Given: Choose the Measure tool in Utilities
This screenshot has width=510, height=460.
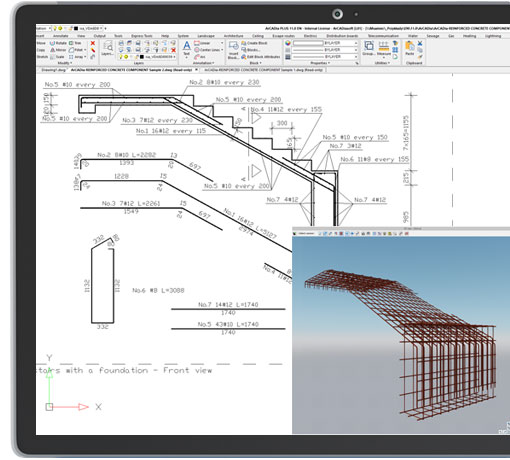Looking at the screenshot, I should click(384, 48).
